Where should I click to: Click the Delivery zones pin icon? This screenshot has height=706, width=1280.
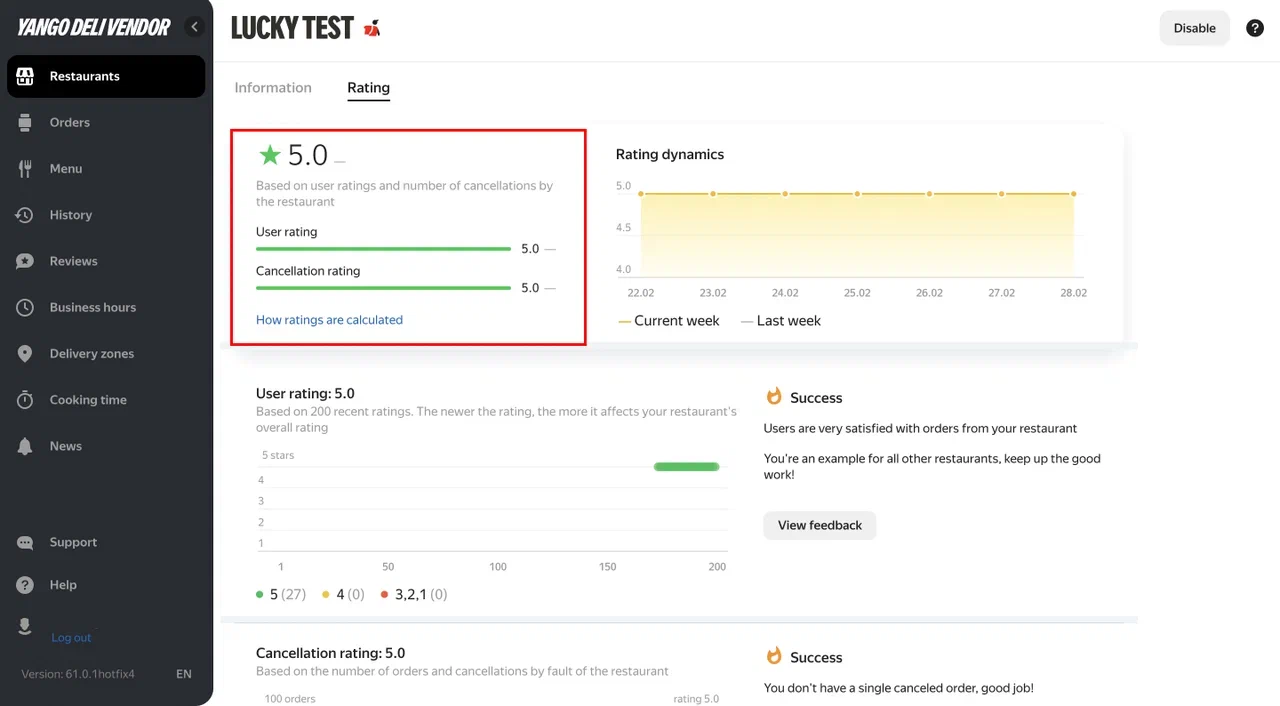[x=26, y=354]
